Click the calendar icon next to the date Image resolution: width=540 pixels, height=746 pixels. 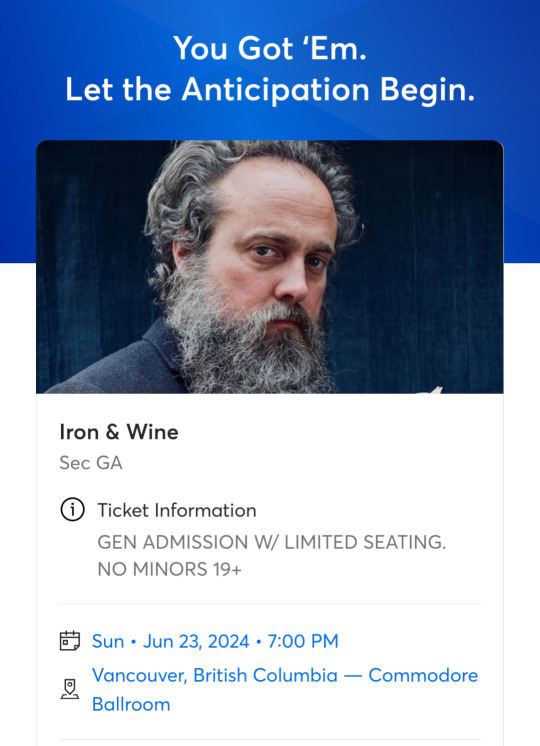pos(69,640)
